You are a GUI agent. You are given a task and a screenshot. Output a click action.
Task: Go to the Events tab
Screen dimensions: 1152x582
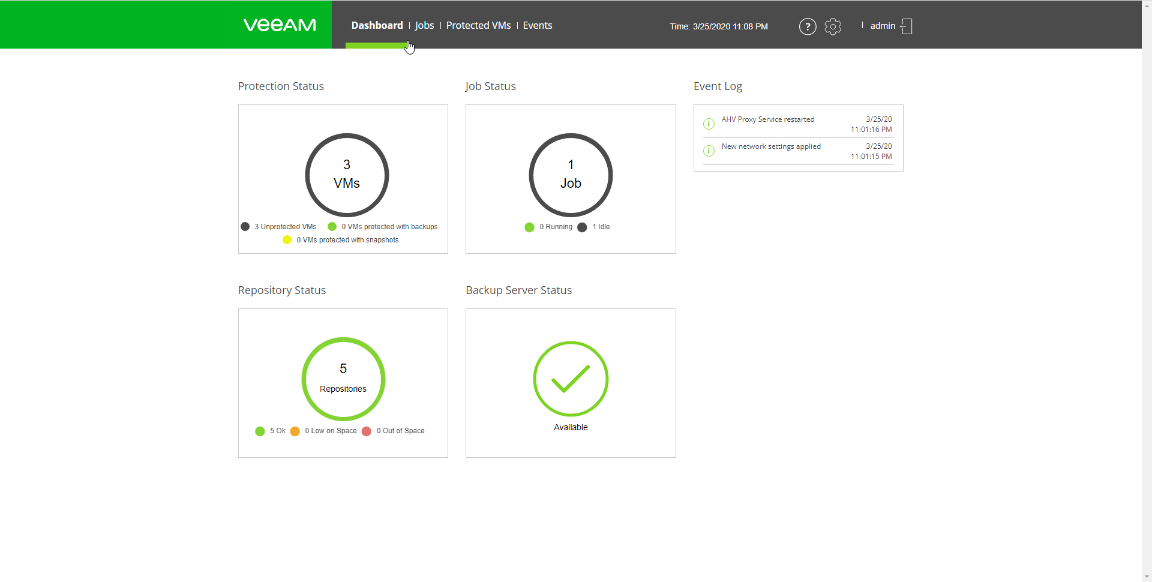coord(538,26)
